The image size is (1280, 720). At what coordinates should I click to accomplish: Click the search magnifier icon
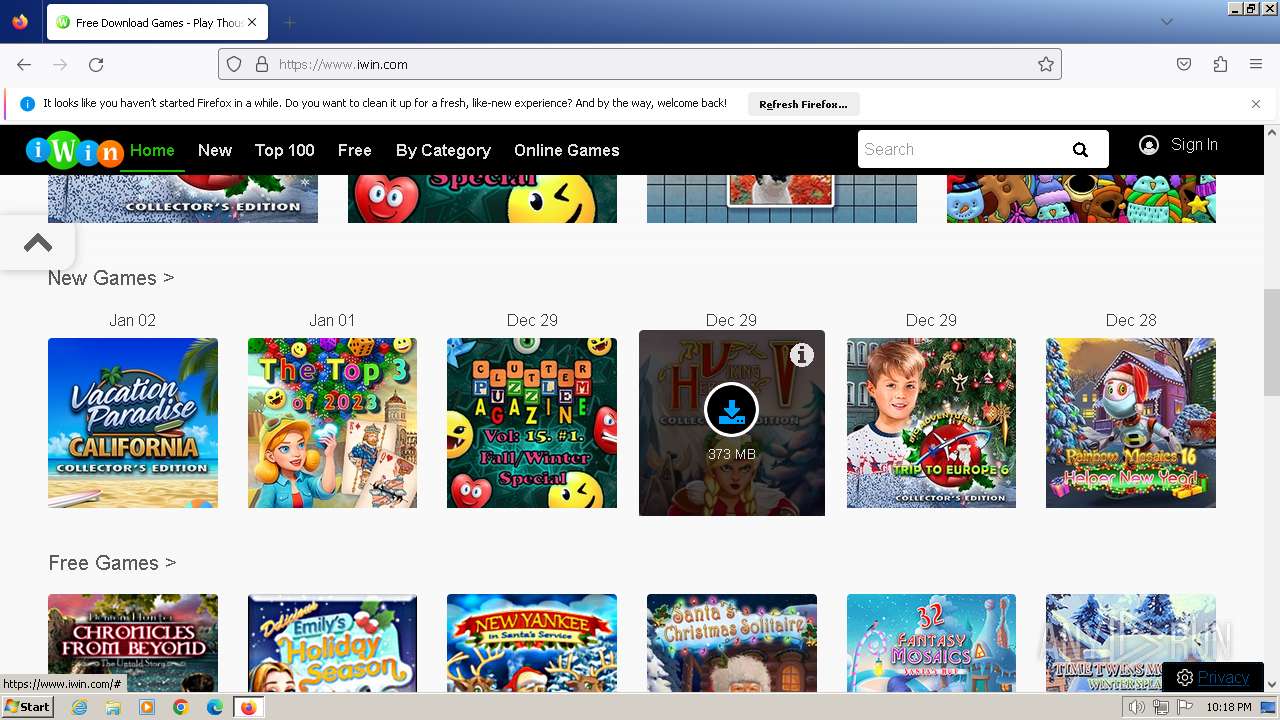(x=1080, y=150)
